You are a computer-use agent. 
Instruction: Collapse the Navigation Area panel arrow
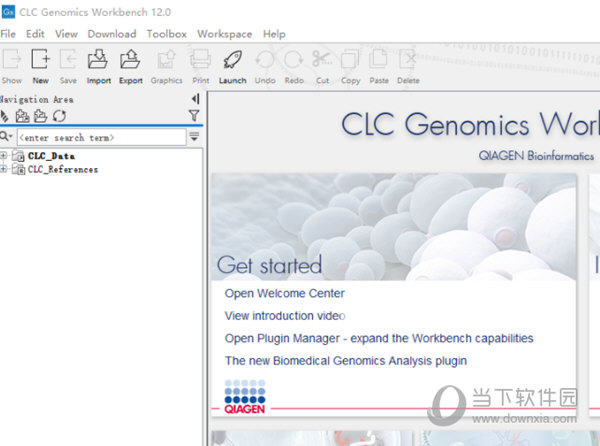click(x=196, y=99)
